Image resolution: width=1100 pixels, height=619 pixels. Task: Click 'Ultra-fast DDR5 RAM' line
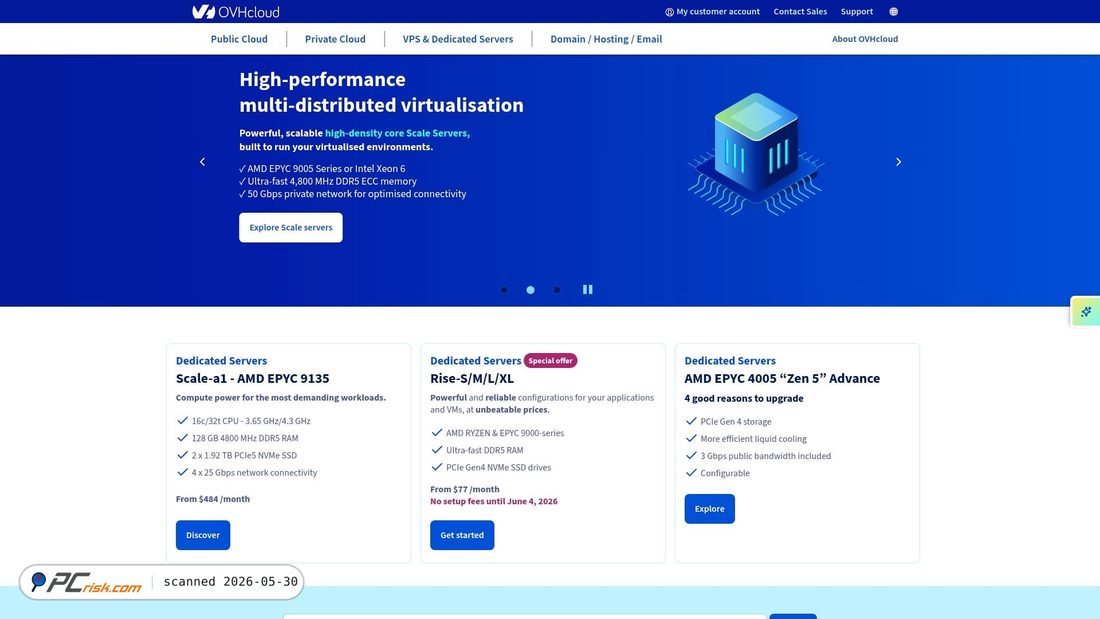[484, 451]
